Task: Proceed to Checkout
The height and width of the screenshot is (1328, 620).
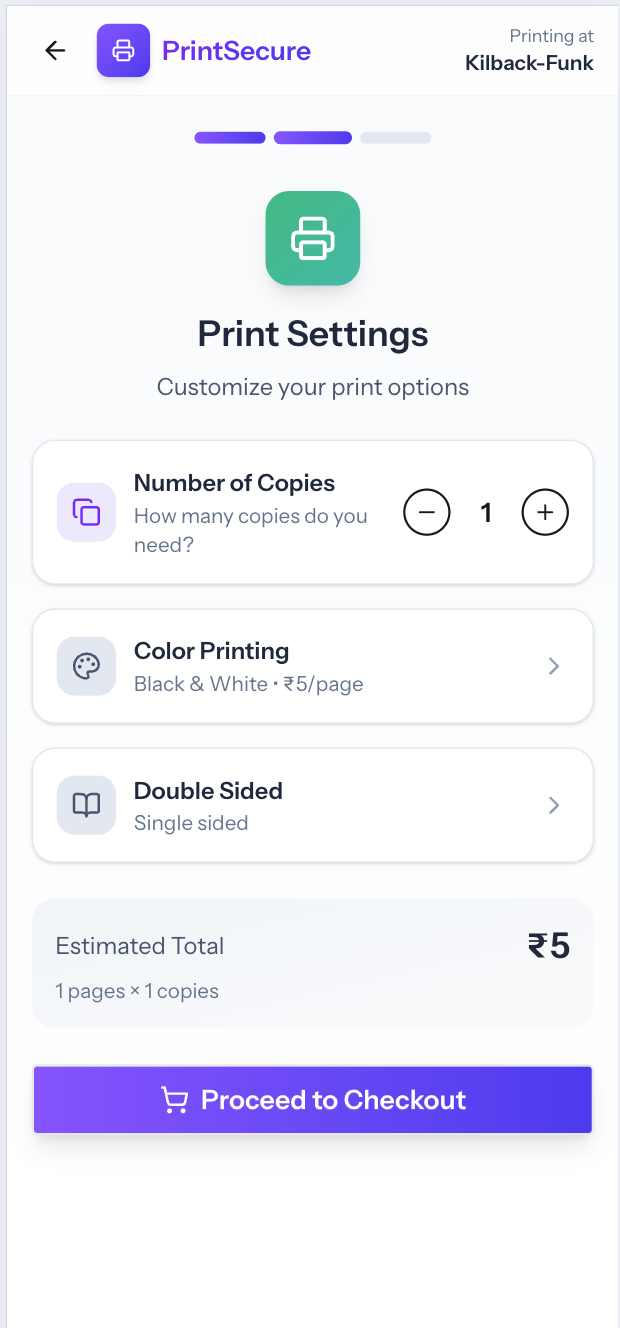Action: [312, 1099]
